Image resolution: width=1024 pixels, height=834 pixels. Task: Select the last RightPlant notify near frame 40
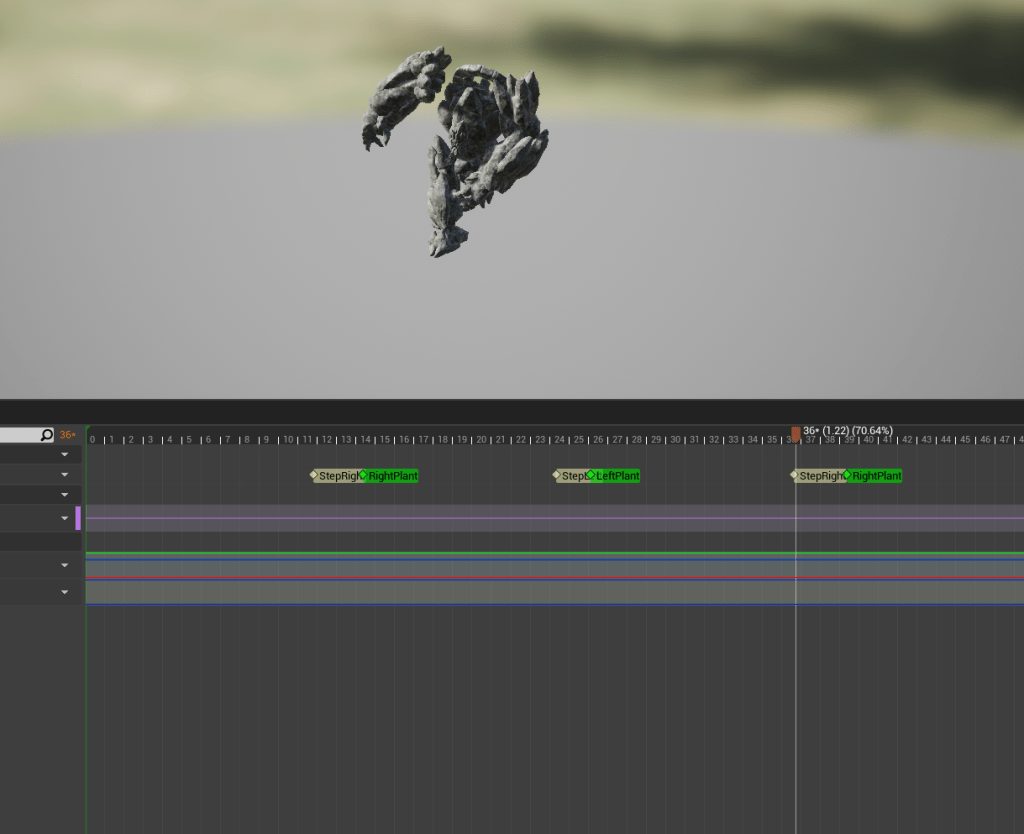tap(876, 476)
